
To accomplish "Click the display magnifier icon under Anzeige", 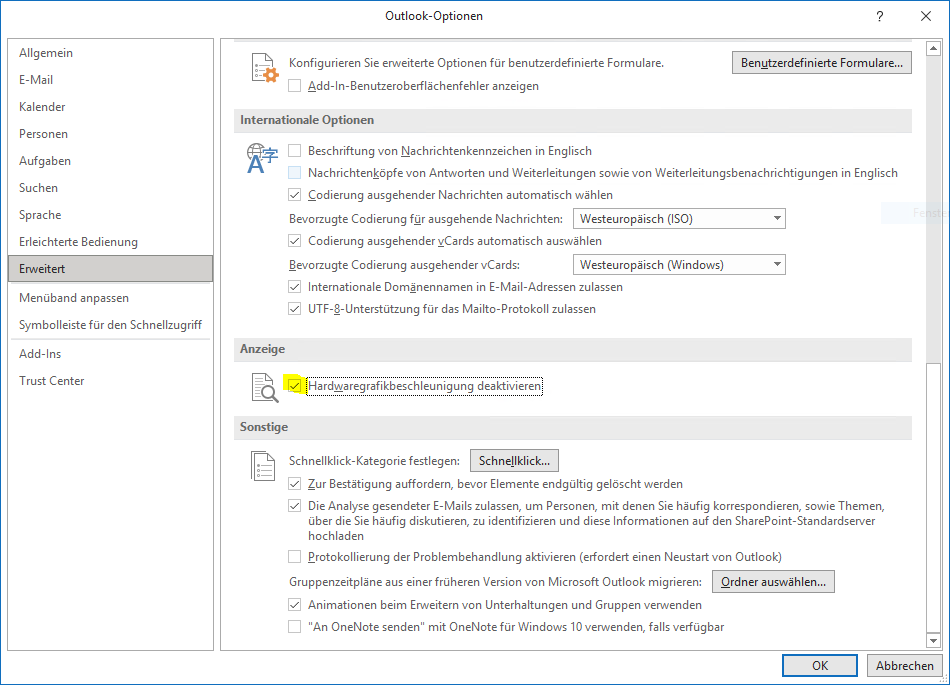I will pyautogui.click(x=264, y=388).
